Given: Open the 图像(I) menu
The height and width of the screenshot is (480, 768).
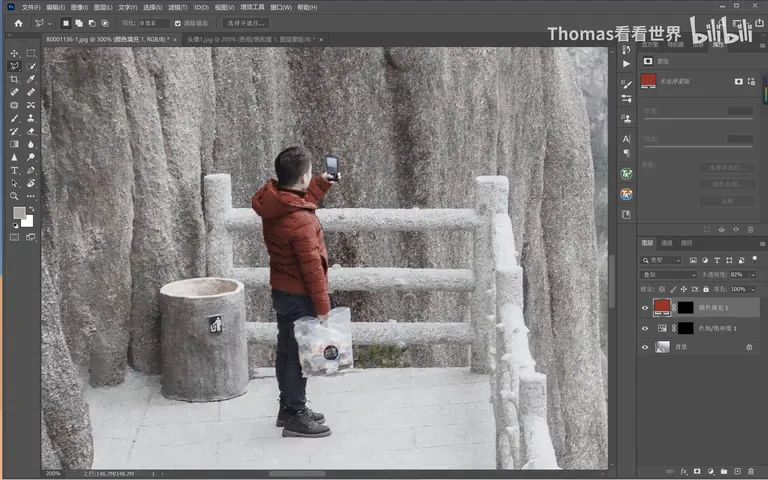Looking at the screenshot, I should pos(79,7).
